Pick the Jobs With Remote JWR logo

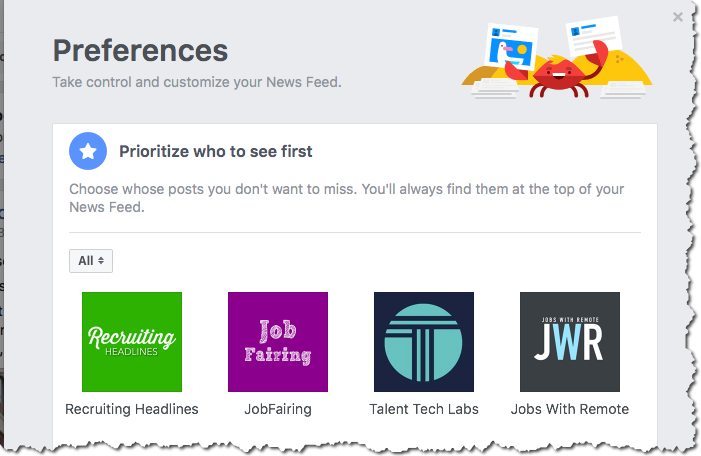point(570,341)
